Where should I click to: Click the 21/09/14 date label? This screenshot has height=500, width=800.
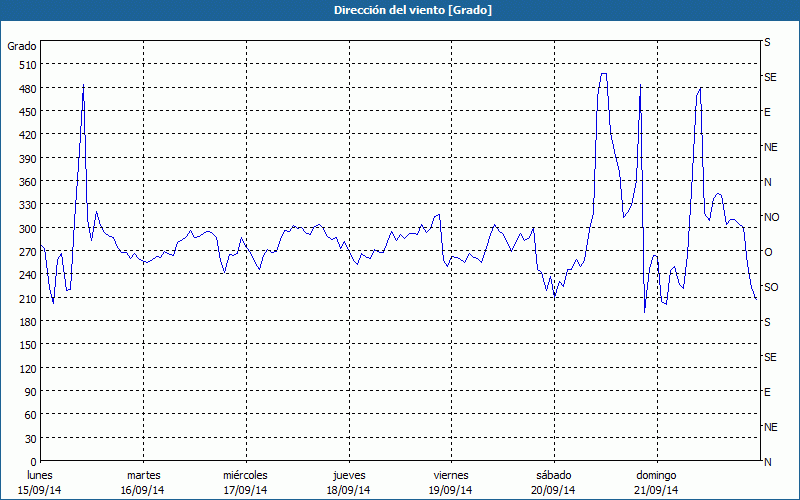tap(655, 490)
